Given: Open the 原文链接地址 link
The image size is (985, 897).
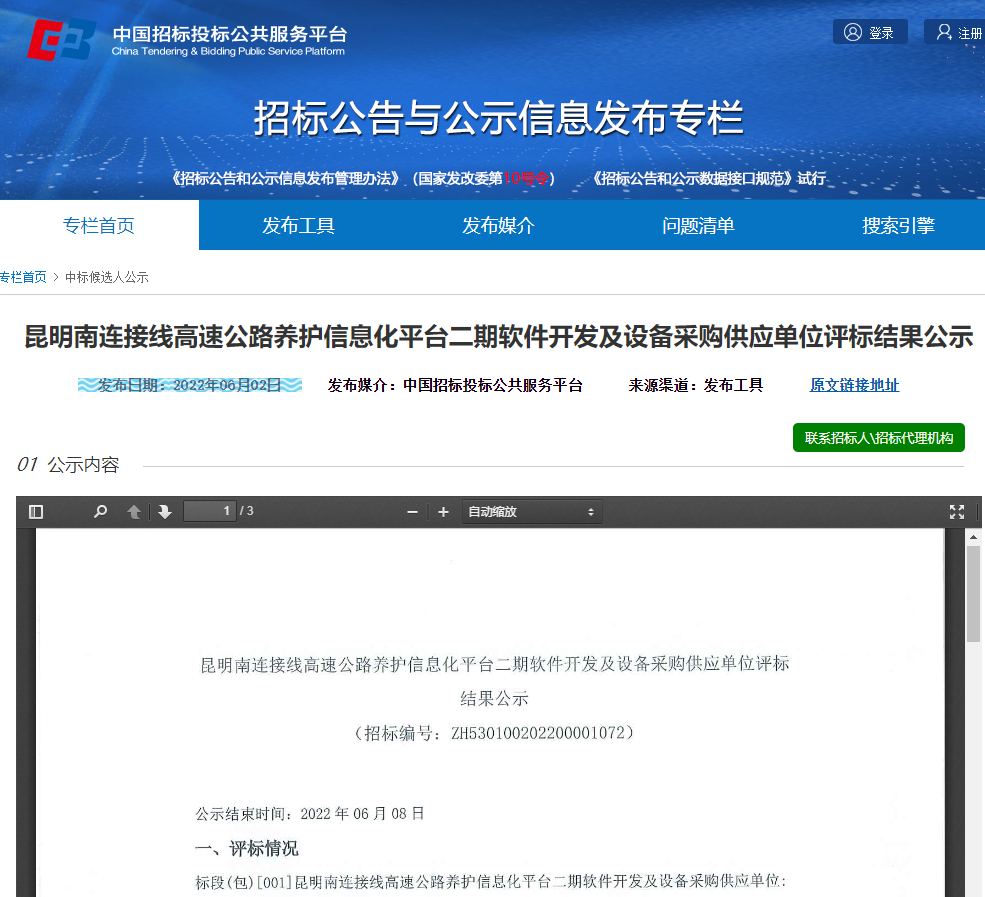Looking at the screenshot, I should tap(854, 385).
